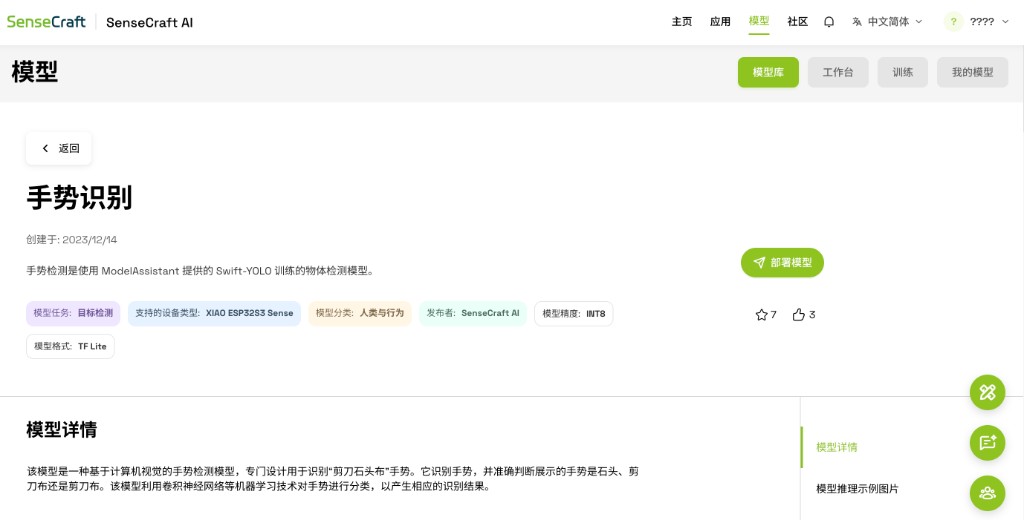Click the floating tools icon button
Screen dimensions: 1024x520
(x=987, y=392)
